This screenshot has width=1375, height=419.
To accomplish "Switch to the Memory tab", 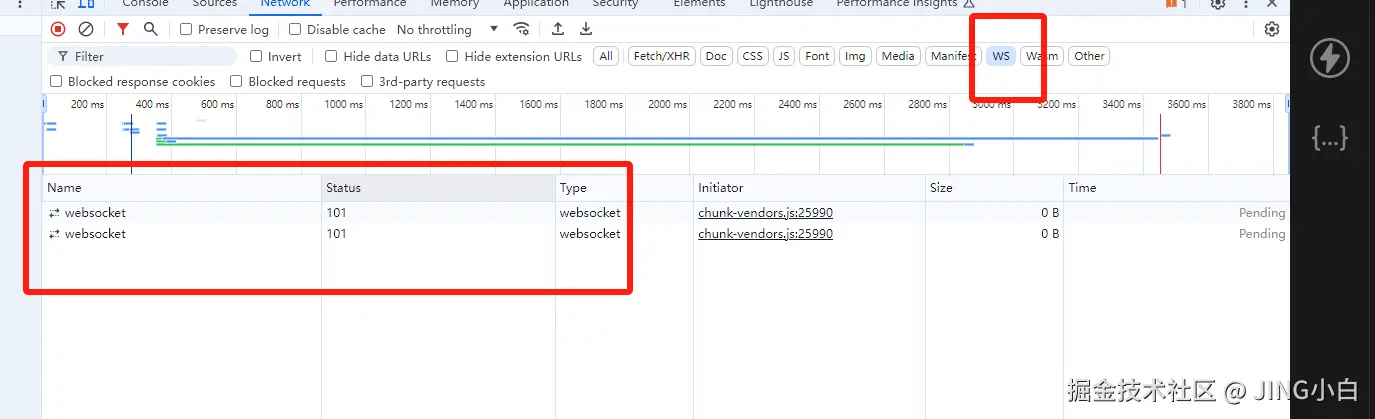I will click(455, 4).
